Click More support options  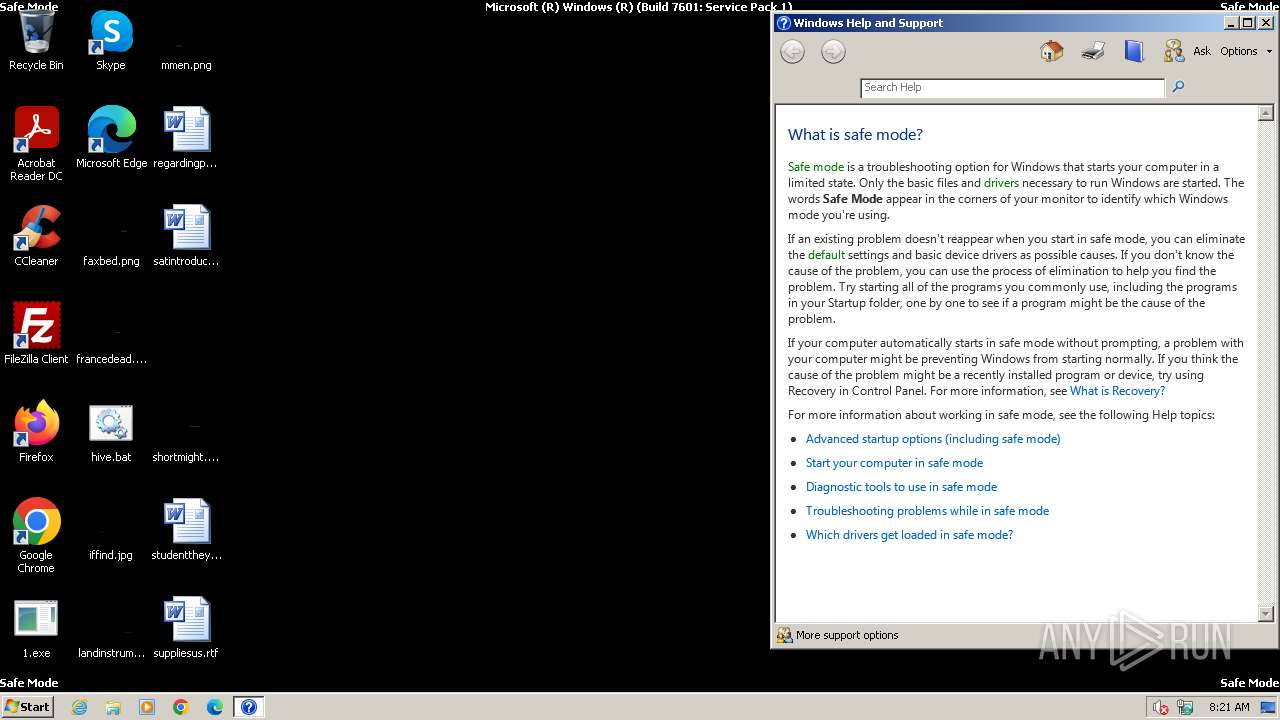pos(838,635)
